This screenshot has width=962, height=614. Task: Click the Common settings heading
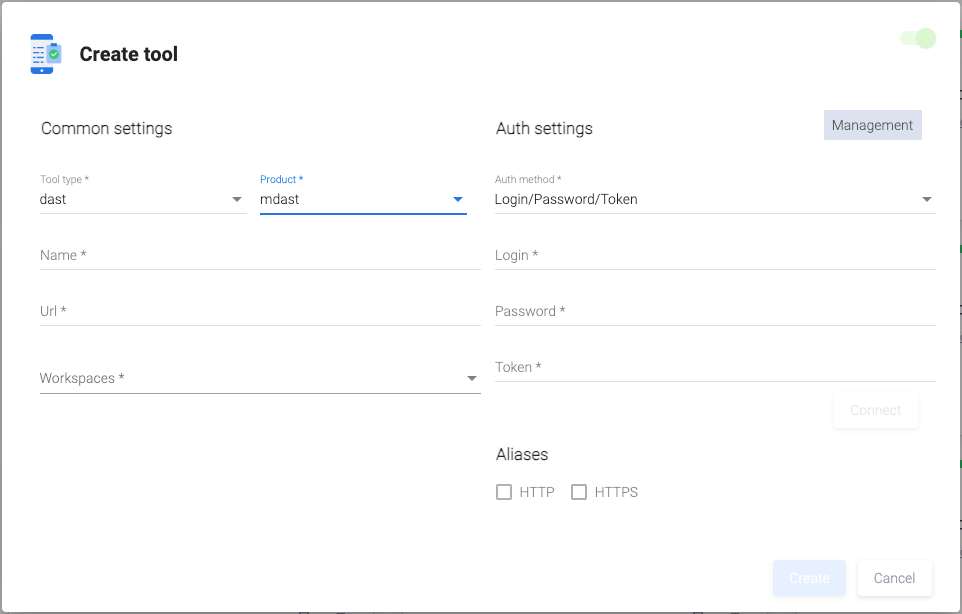106,128
